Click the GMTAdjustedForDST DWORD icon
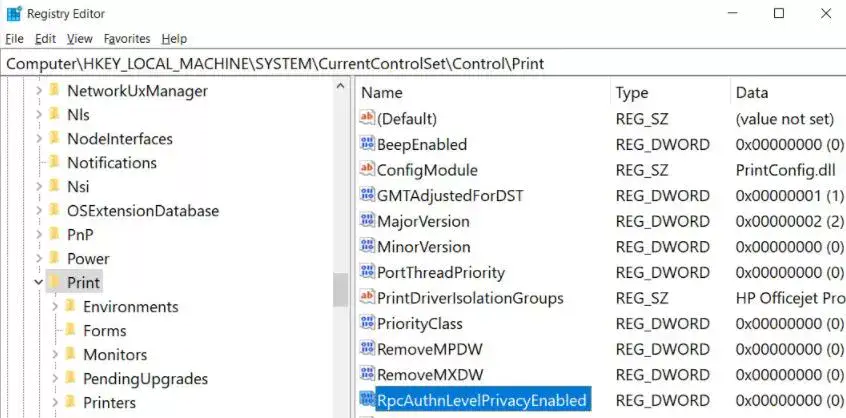This screenshot has height=418, width=846. (367, 195)
